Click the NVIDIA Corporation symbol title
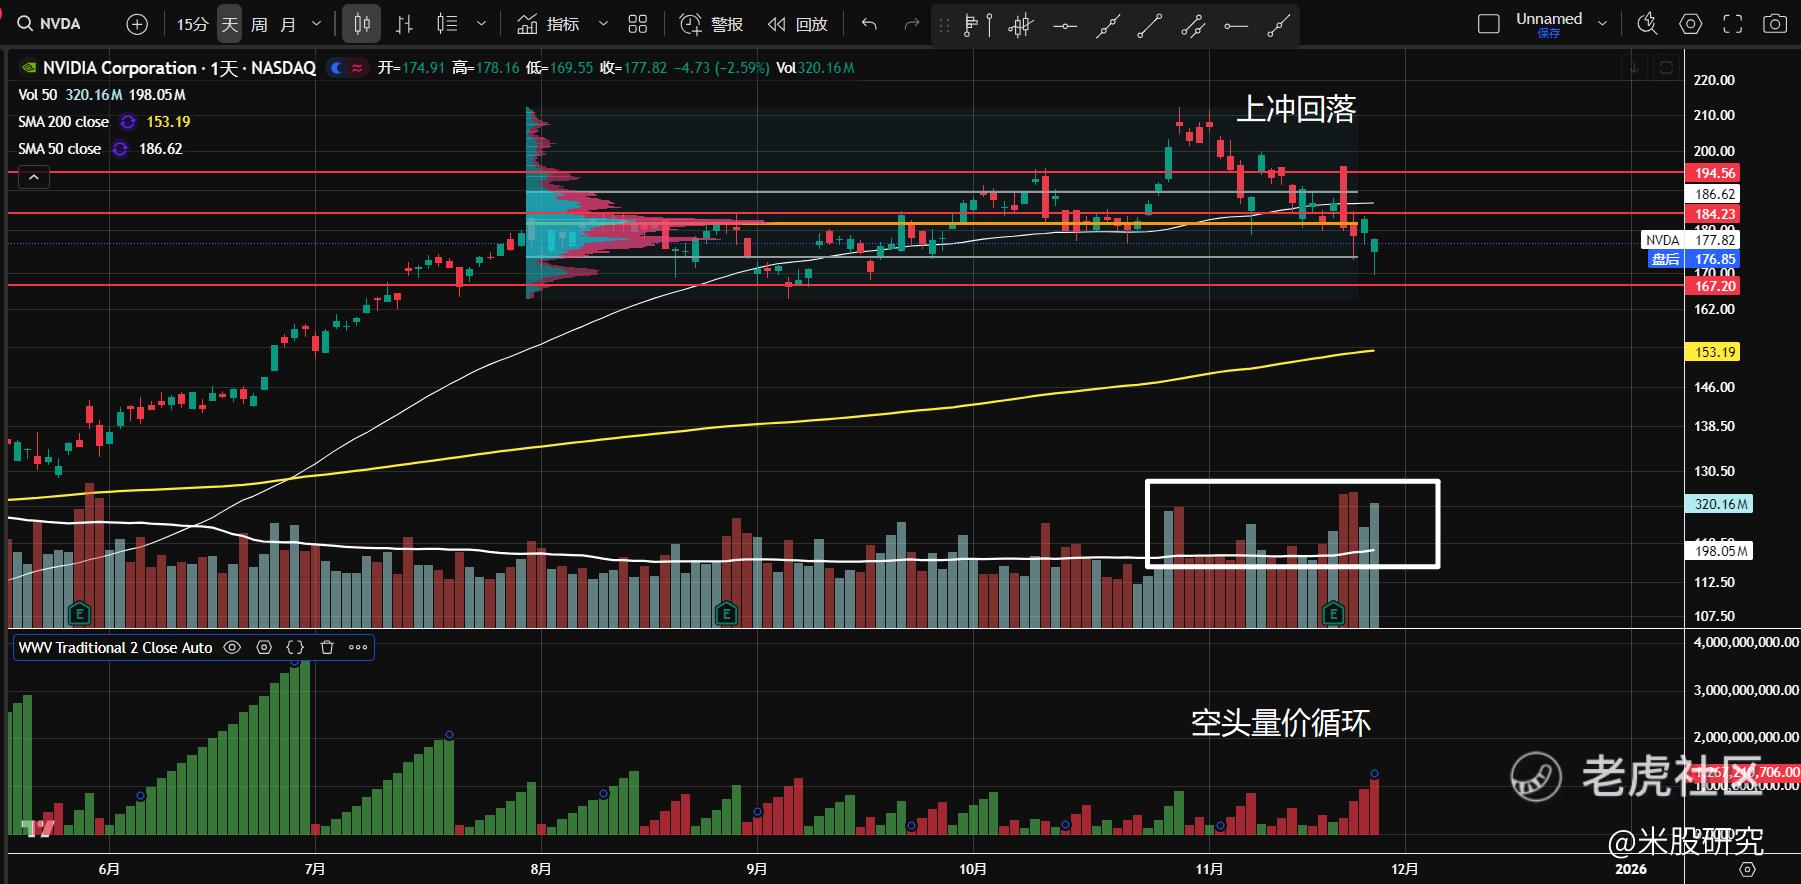The width and height of the screenshot is (1801, 884). (x=179, y=68)
